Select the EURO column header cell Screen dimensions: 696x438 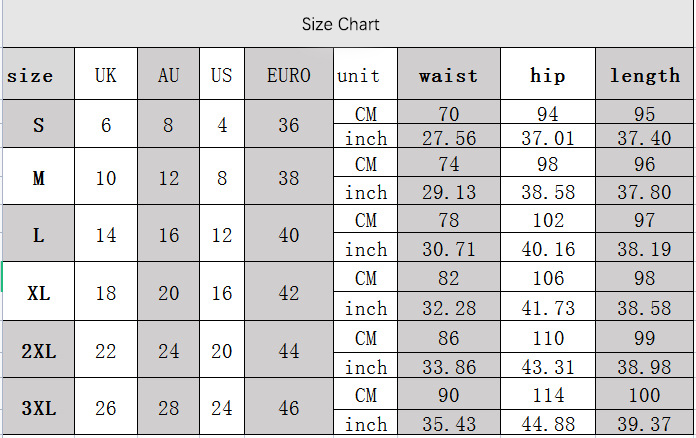(289, 75)
